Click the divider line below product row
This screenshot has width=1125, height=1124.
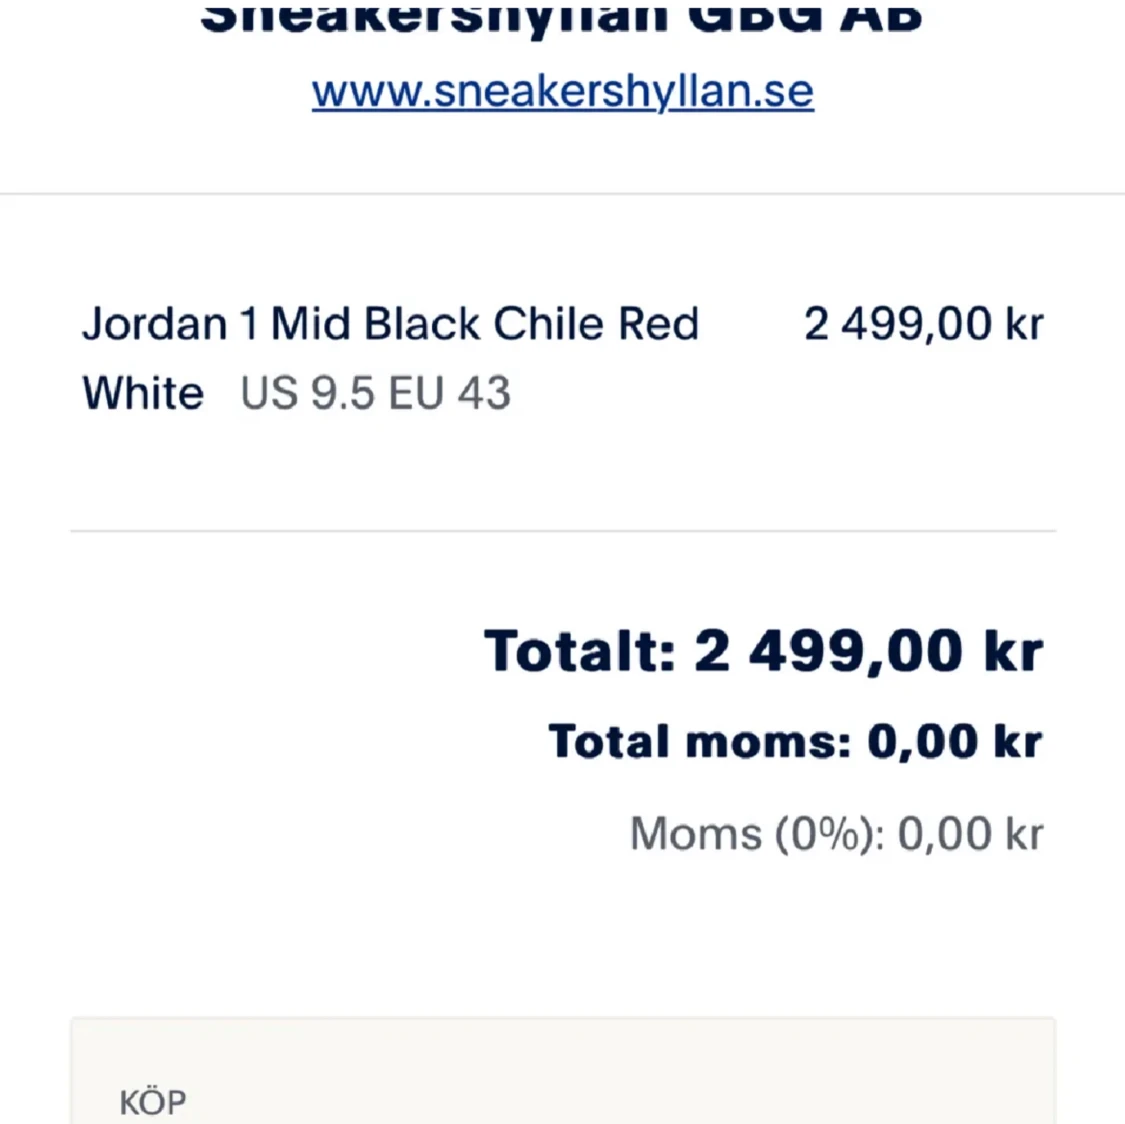[x=562, y=531]
